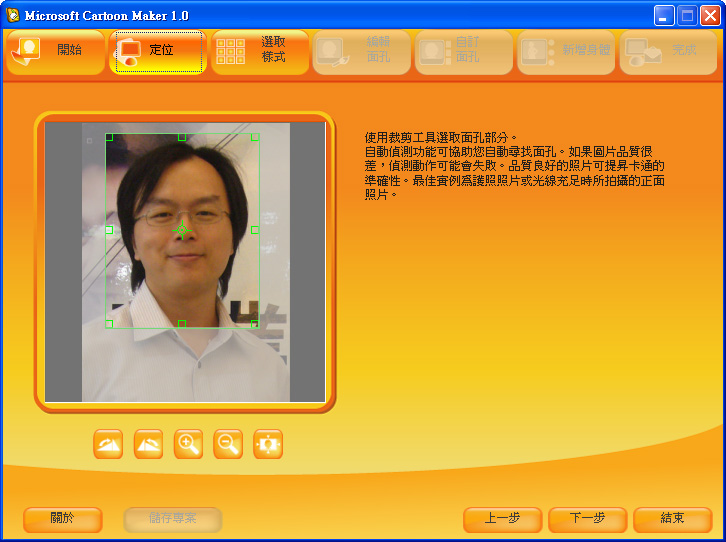Click the disabled 自訂面孔 tab
This screenshot has width=726, height=542.
[464, 52]
